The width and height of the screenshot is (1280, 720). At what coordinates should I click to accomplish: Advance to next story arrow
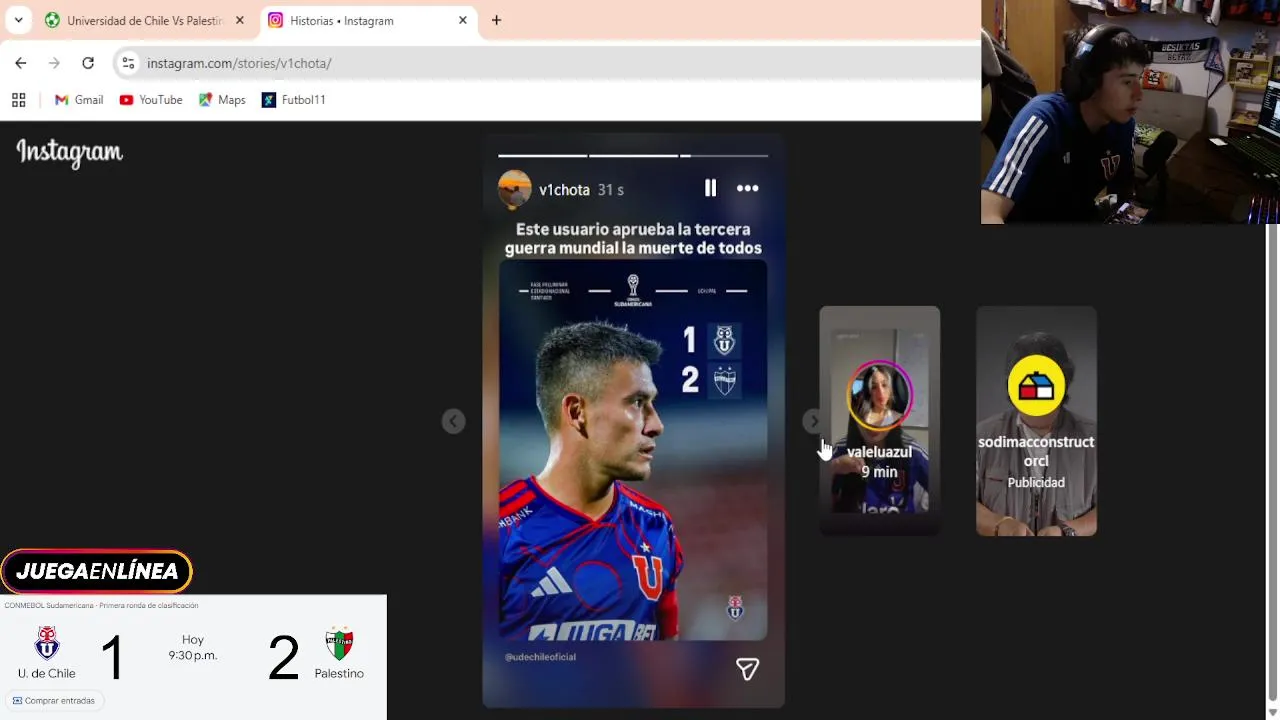pyautogui.click(x=812, y=421)
